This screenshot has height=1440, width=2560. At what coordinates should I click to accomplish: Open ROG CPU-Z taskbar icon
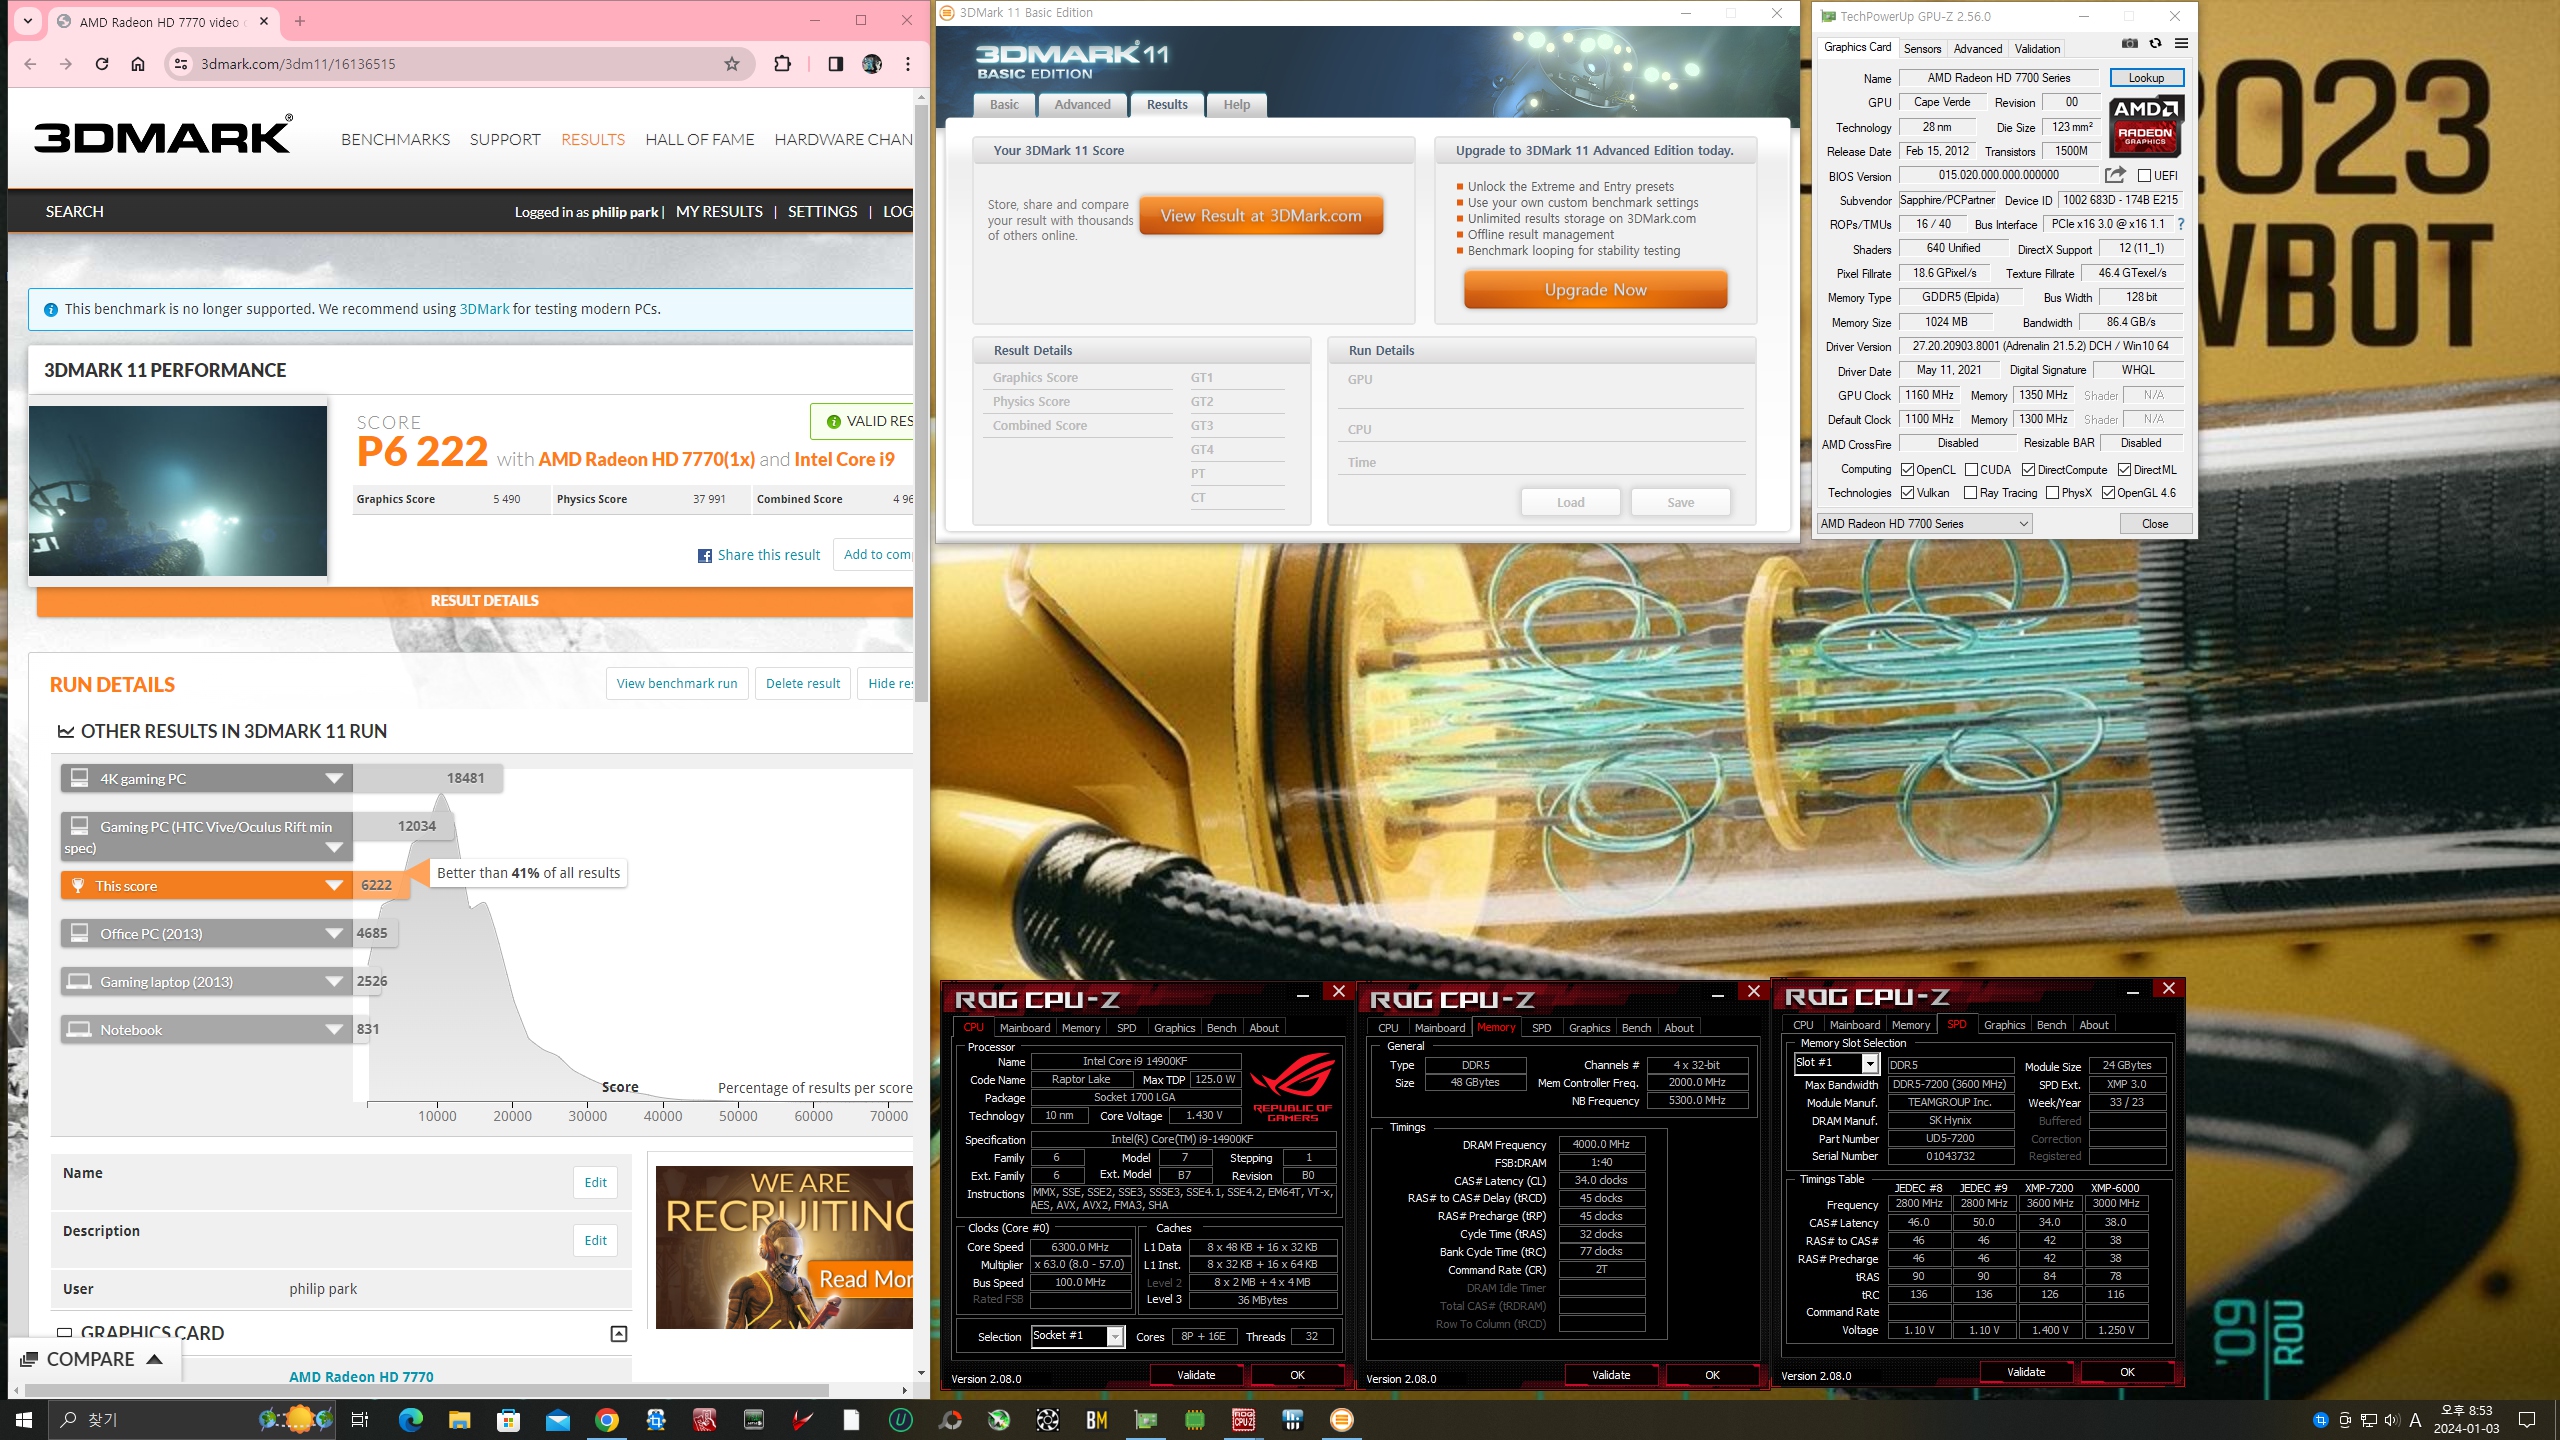click(1243, 1420)
